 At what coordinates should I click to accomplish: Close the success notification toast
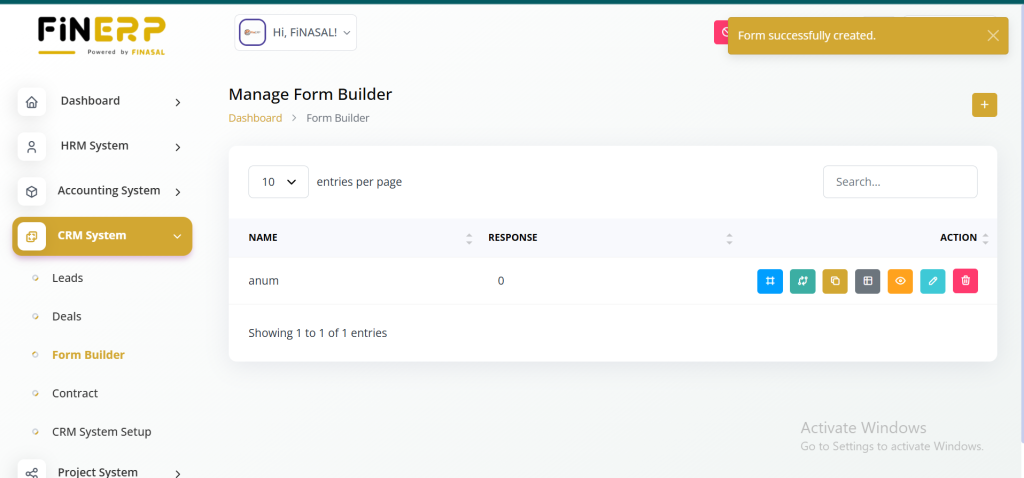coord(992,35)
